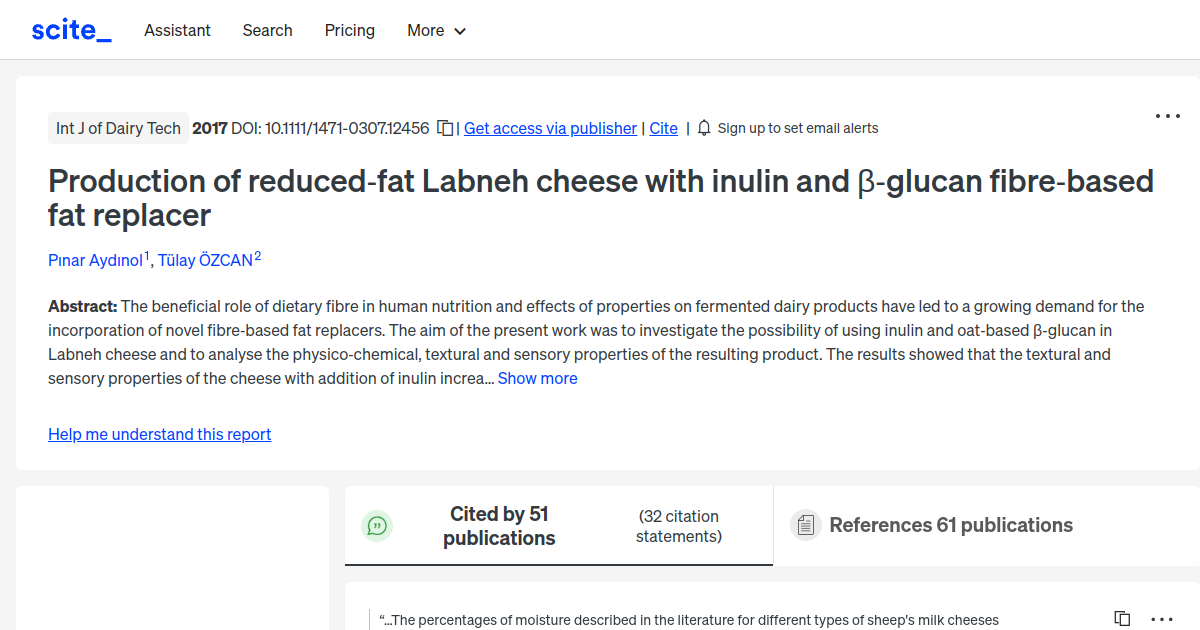This screenshot has width=1200, height=630.
Task: Open the Pricing page
Action: pos(349,30)
